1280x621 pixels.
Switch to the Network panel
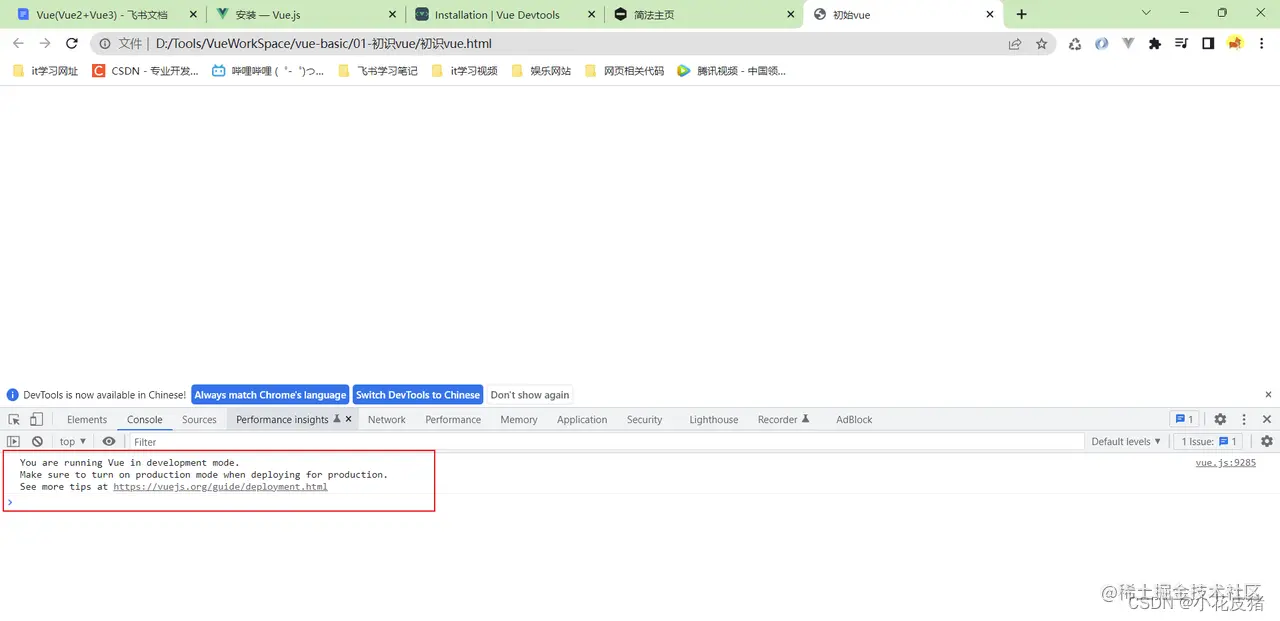pyautogui.click(x=386, y=419)
